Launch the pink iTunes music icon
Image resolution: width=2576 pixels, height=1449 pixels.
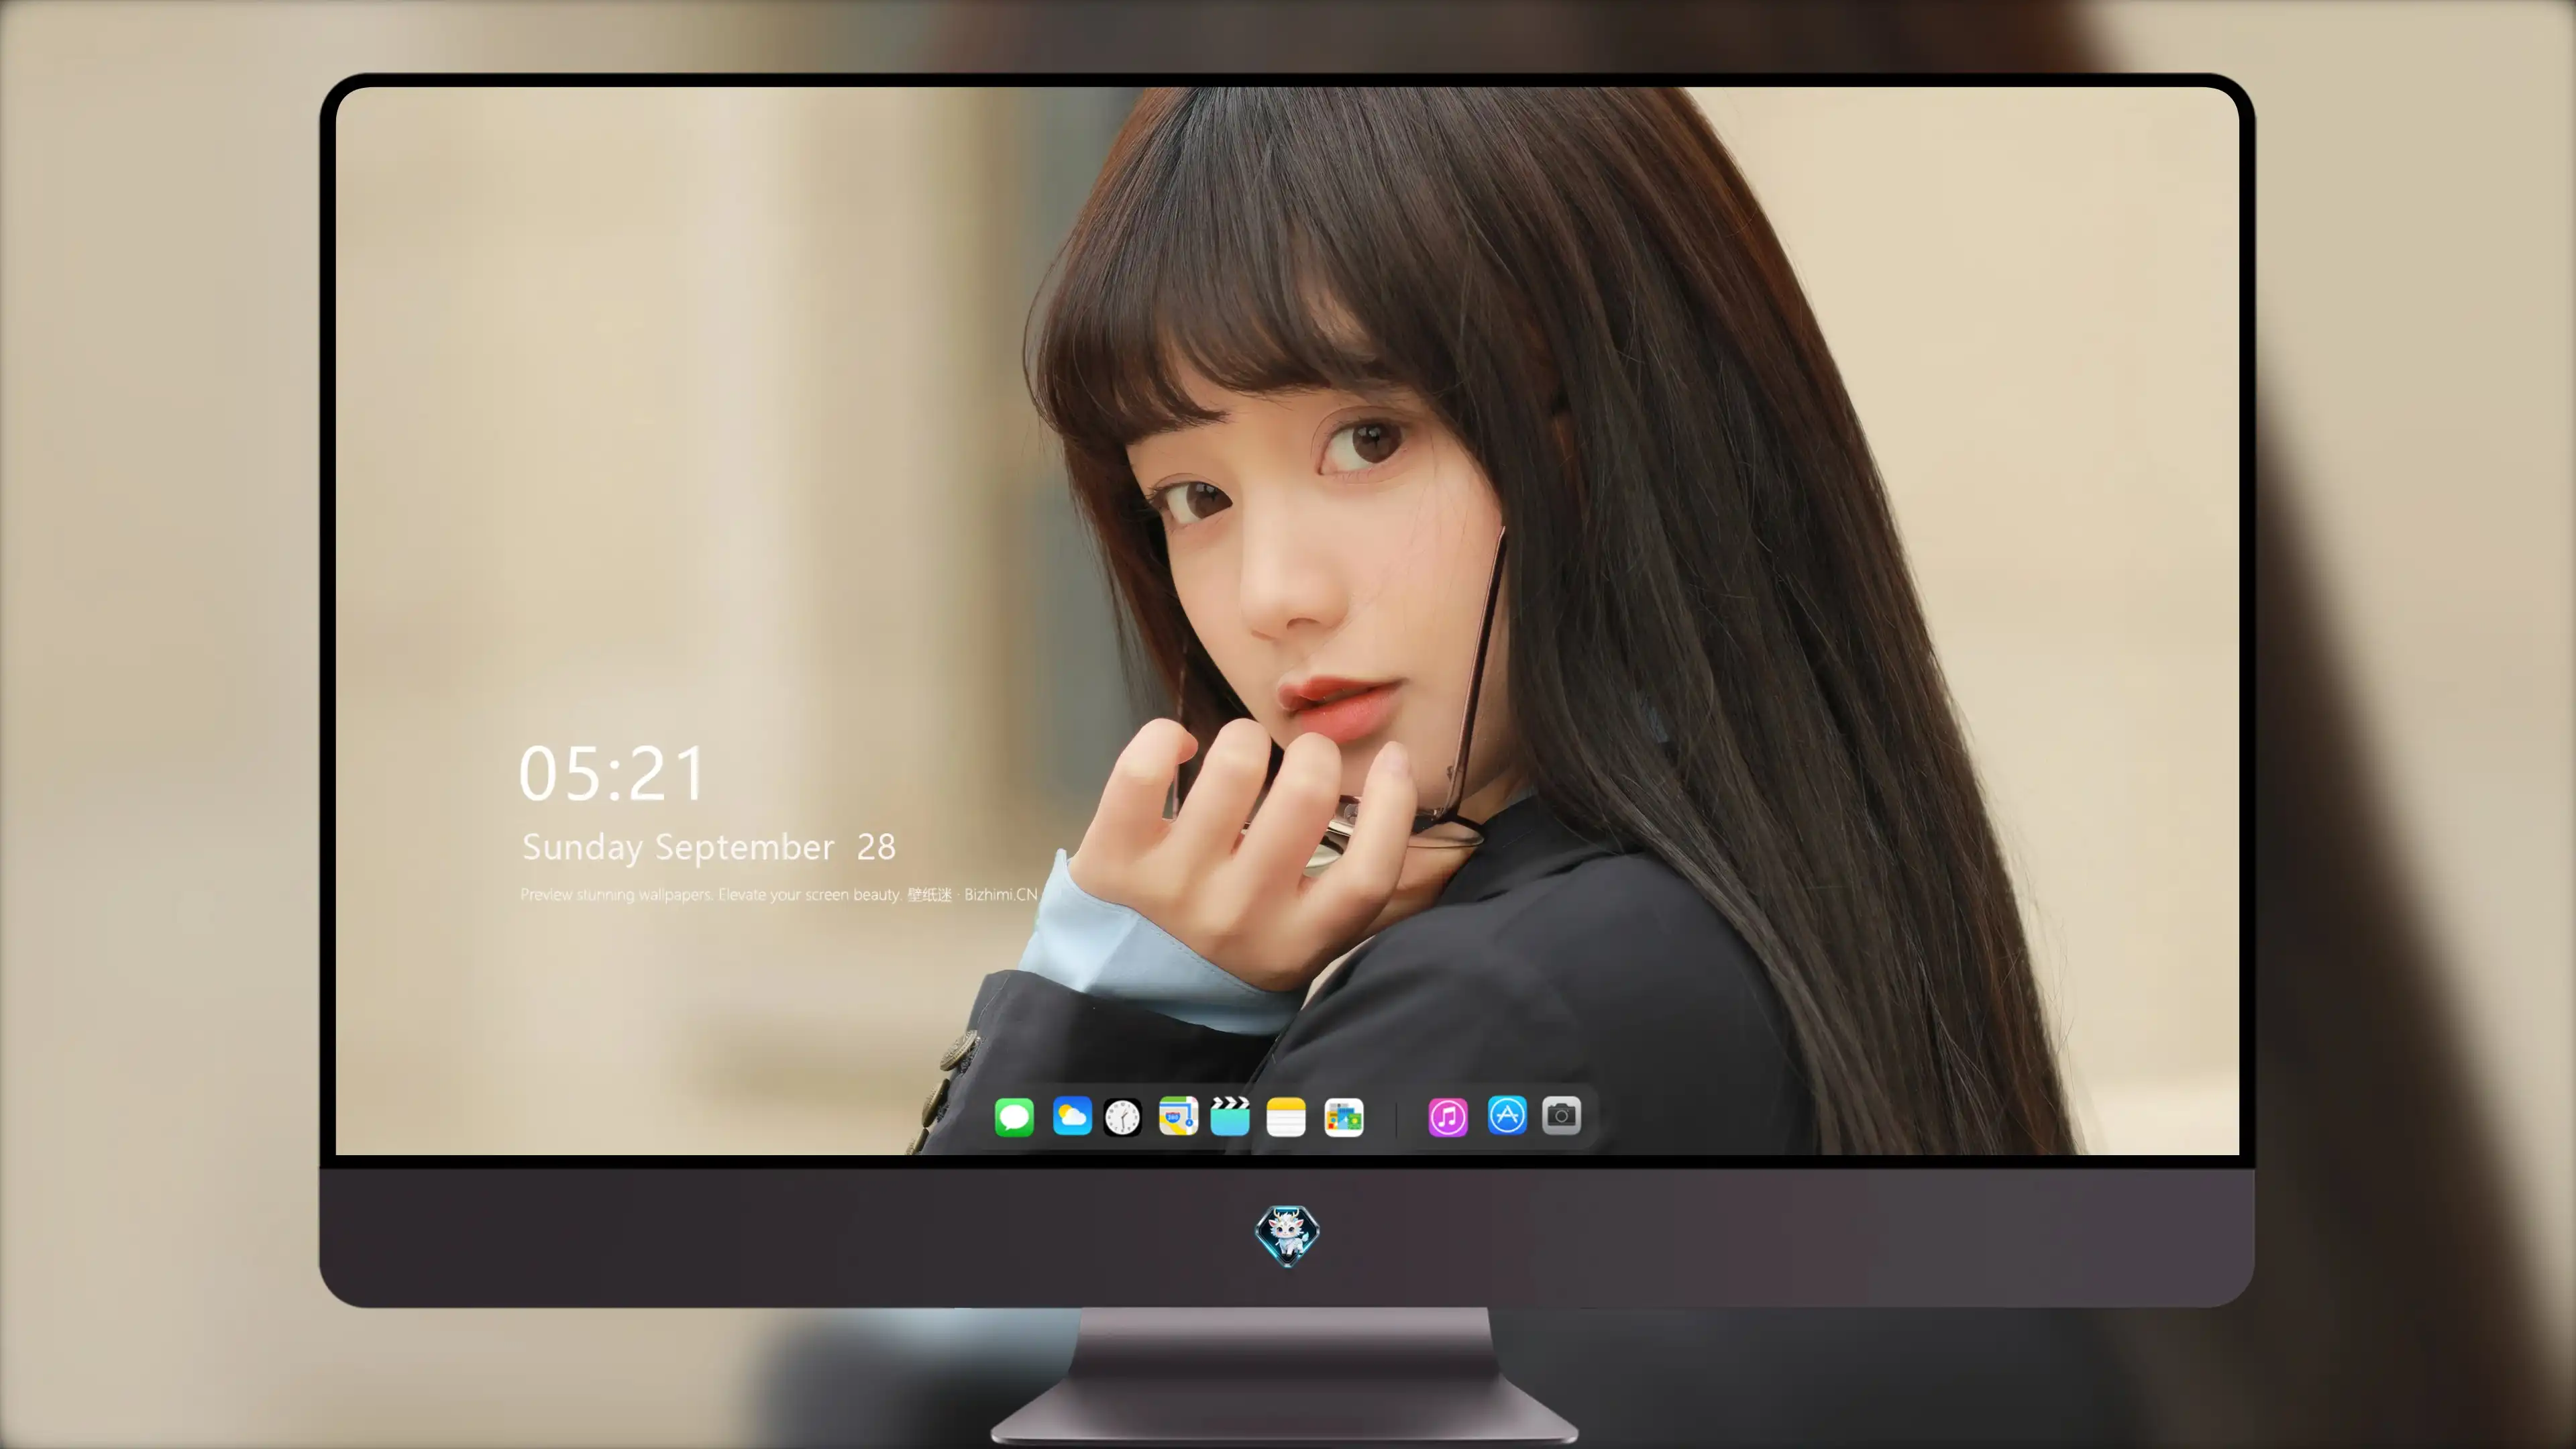tap(1448, 1117)
